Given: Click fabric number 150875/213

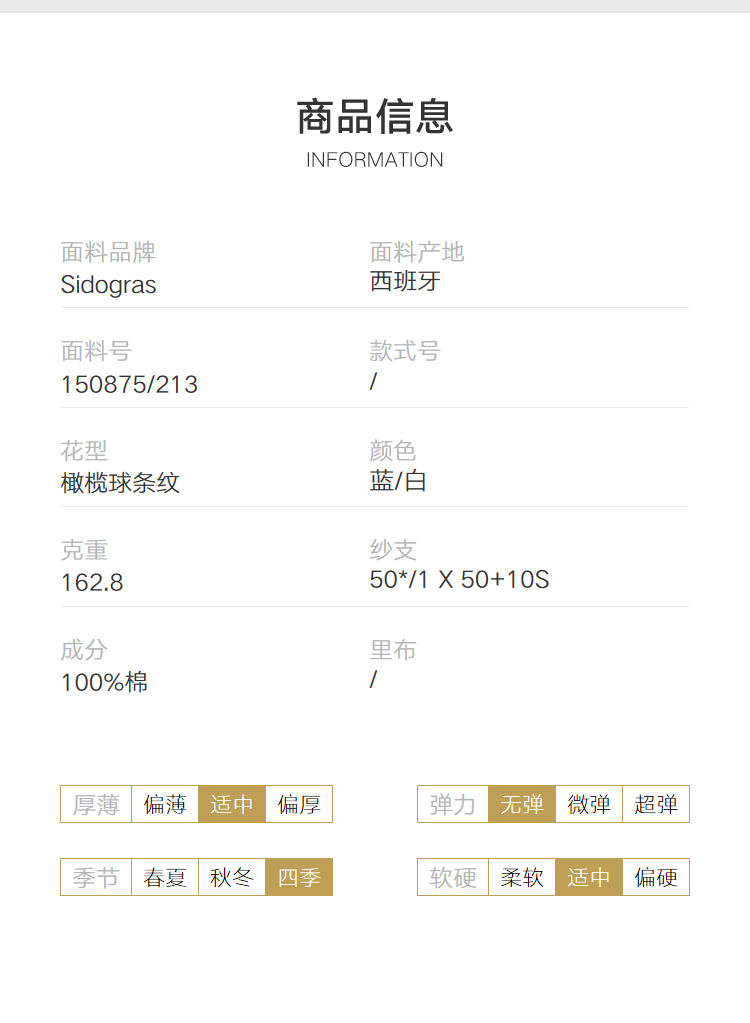Looking at the screenshot, I should 129,384.
